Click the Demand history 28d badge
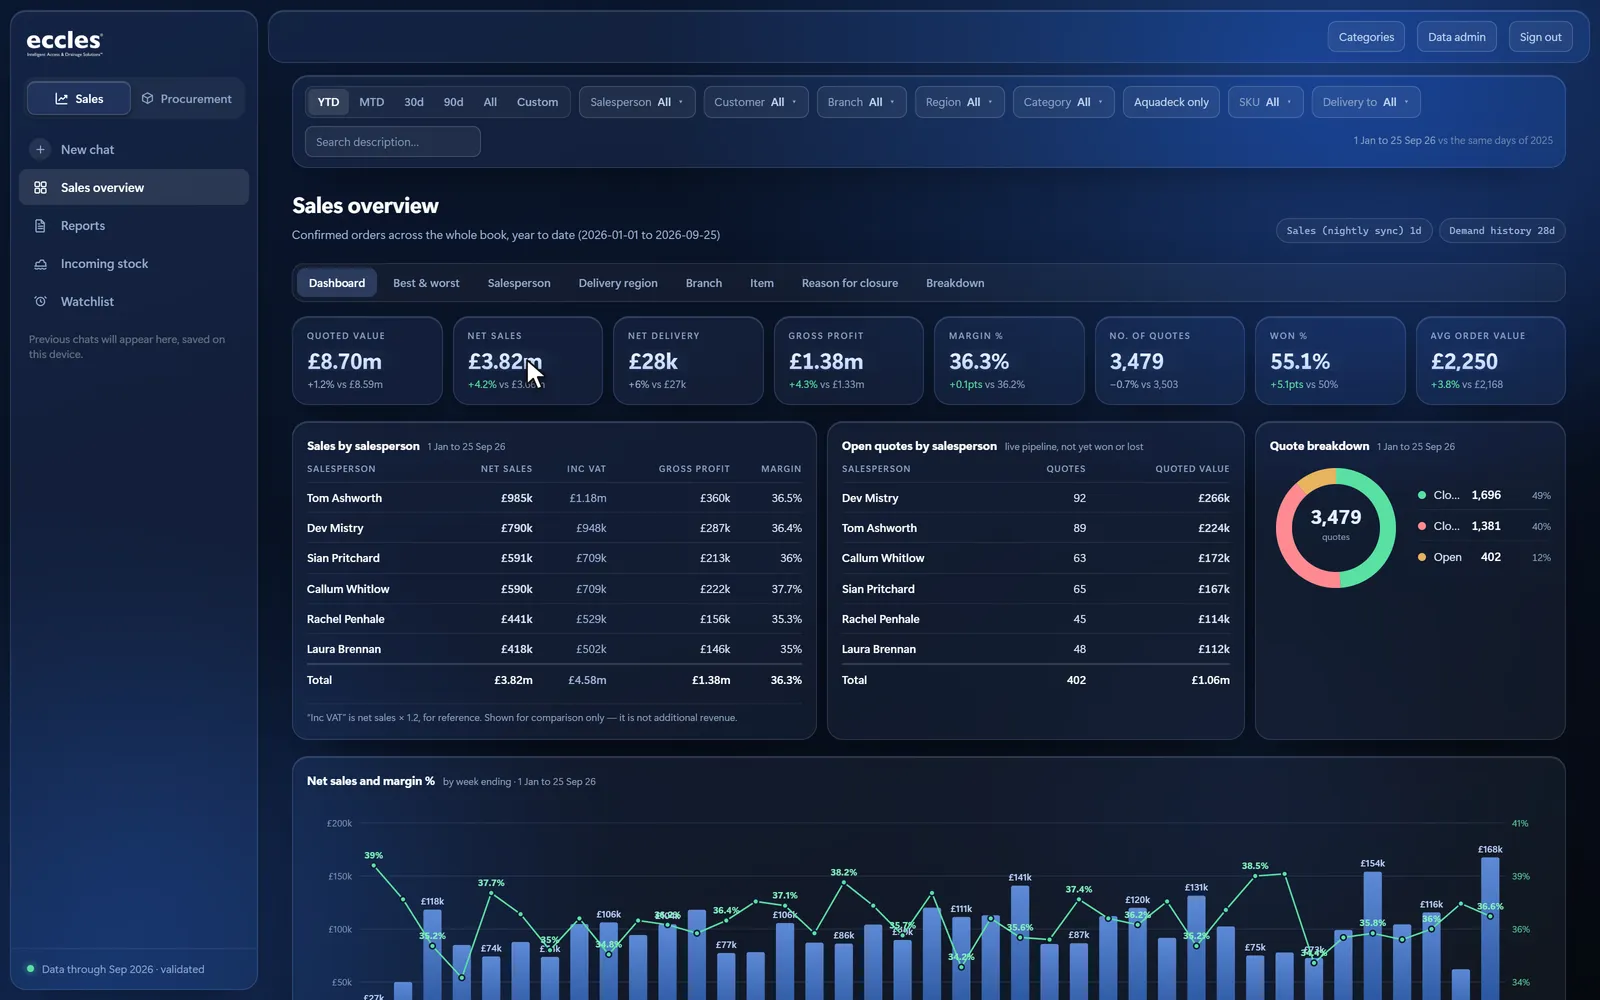This screenshot has height=1000, width=1600. (1502, 231)
